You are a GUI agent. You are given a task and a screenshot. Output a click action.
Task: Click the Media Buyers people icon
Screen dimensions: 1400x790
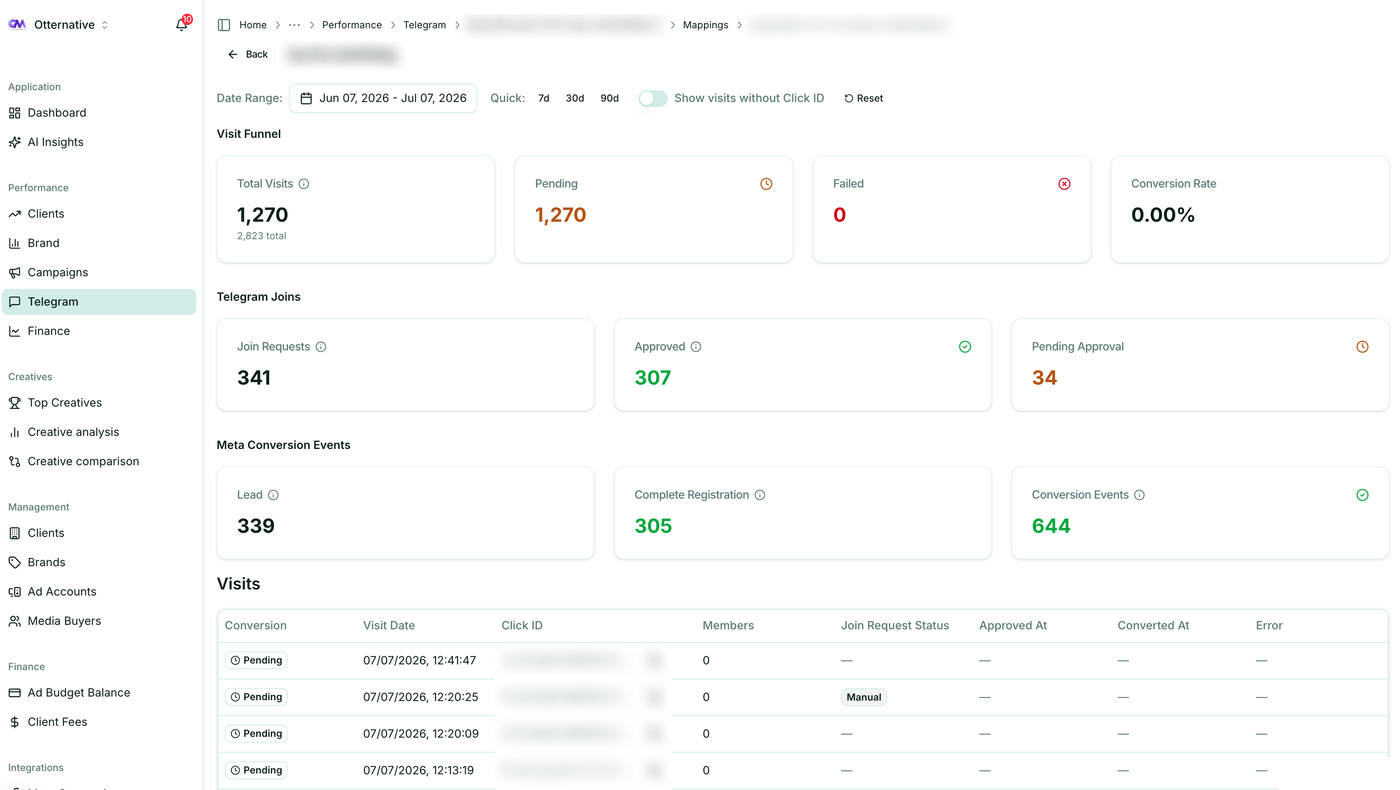[x=15, y=621]
